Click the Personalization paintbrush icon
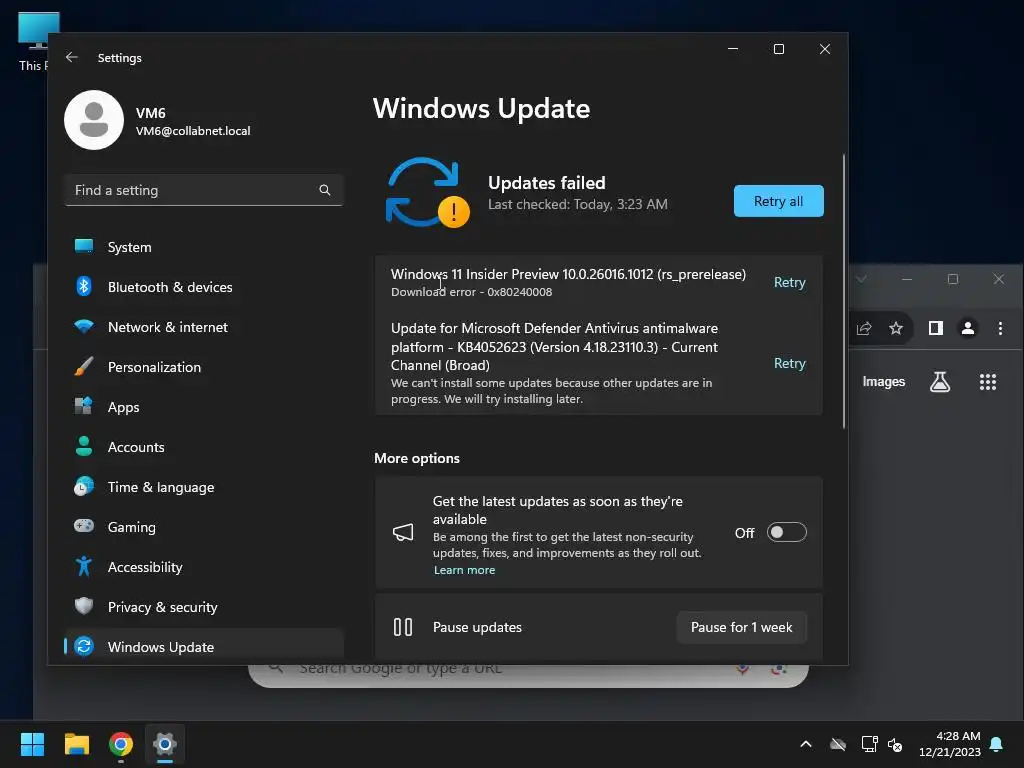The image size is (1024, 768). tap(84, 366)
